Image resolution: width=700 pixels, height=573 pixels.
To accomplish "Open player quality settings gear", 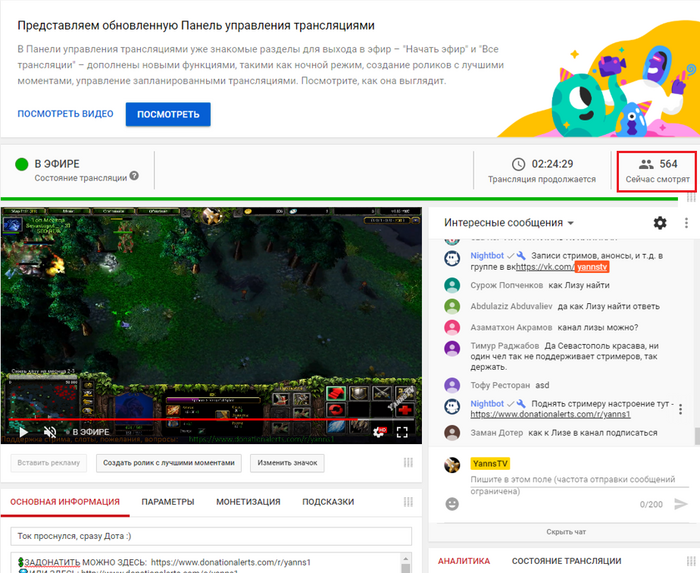I will [379, 432].
